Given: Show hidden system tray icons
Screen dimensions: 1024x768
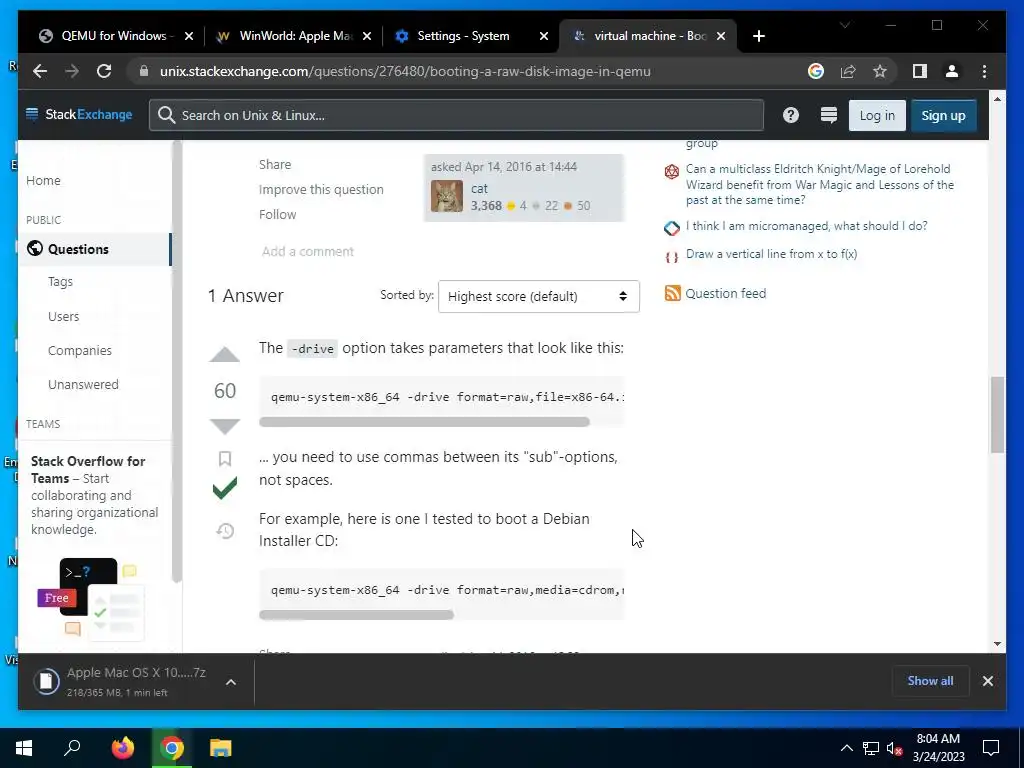Looking at the screenshot, I should pyautogui.click(x=846, y=748).
